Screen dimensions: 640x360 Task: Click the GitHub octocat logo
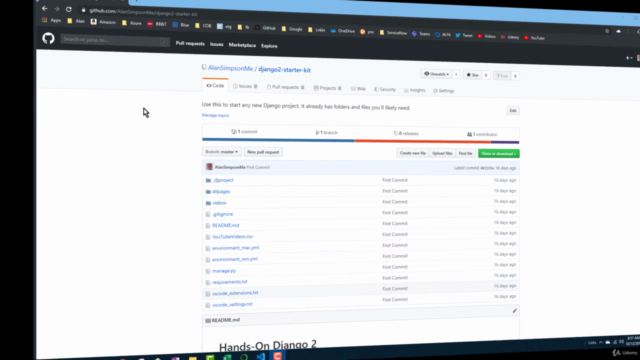click(x=48, y=38)
